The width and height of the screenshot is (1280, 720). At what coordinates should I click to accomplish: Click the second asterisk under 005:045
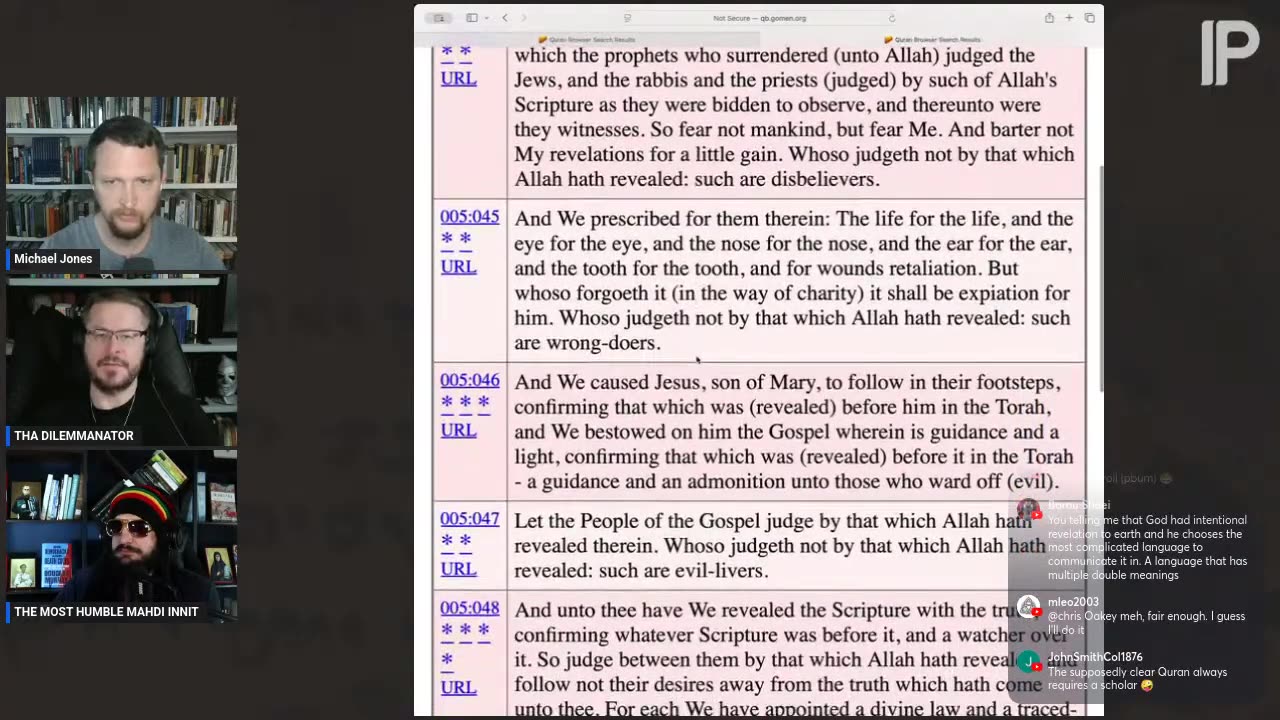point(465,241)
